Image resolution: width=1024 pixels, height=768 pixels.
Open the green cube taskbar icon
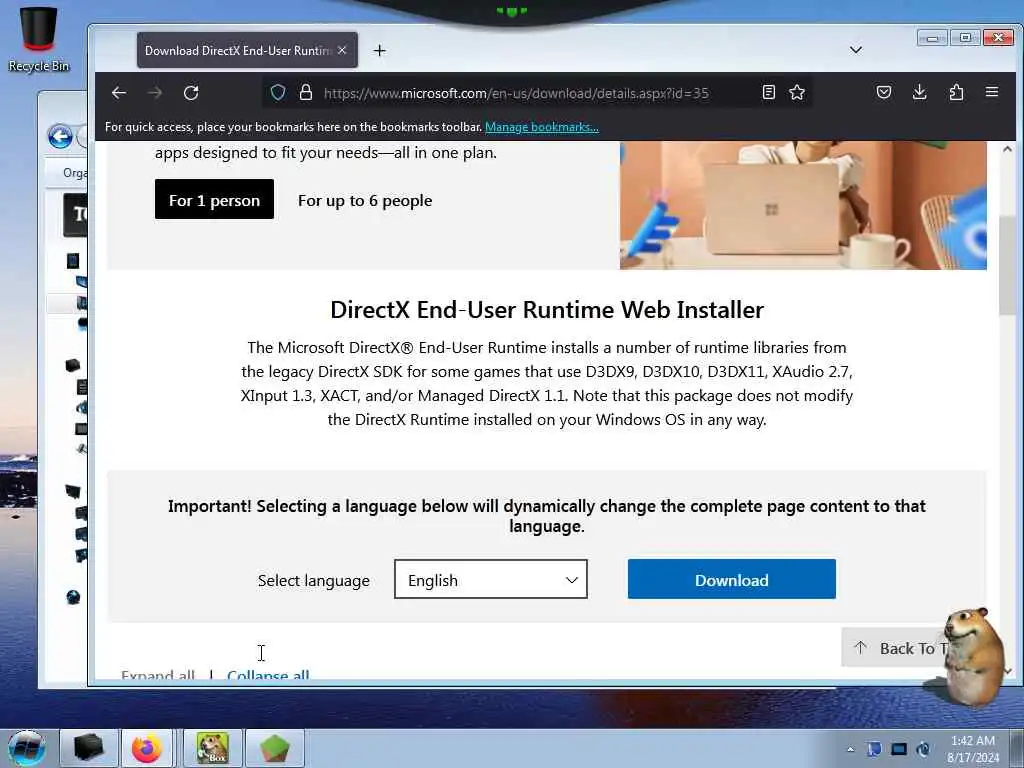[275, 748]
